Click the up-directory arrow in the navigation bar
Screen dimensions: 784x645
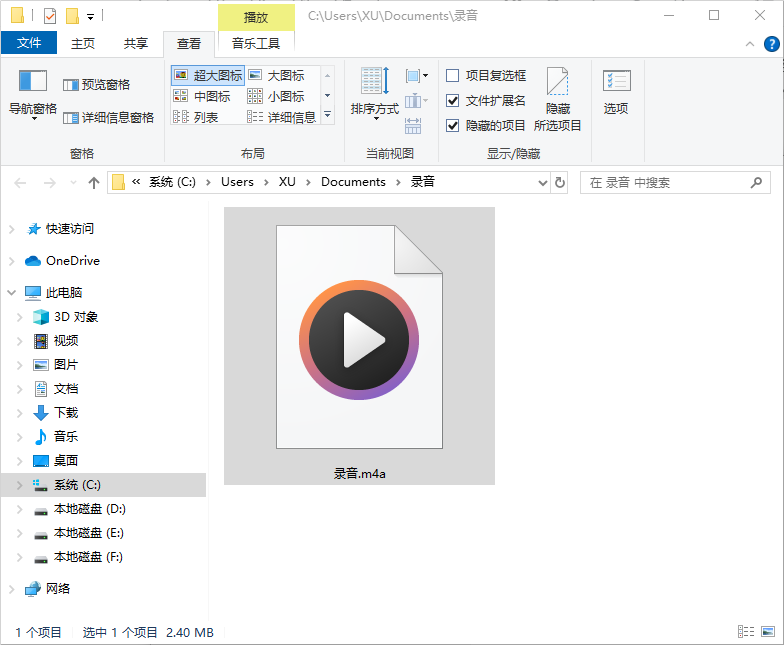tap(94, 182)
